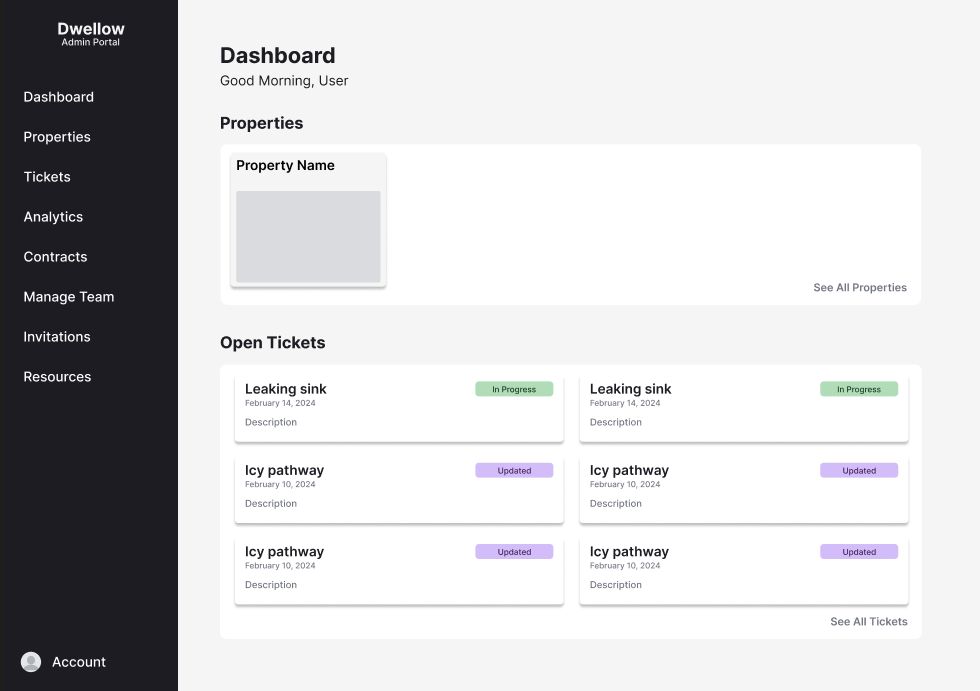This screenshot has width=980, height=691.
Task: Click the Dwellow Admin Portal logo
Action: click(91, 34)
